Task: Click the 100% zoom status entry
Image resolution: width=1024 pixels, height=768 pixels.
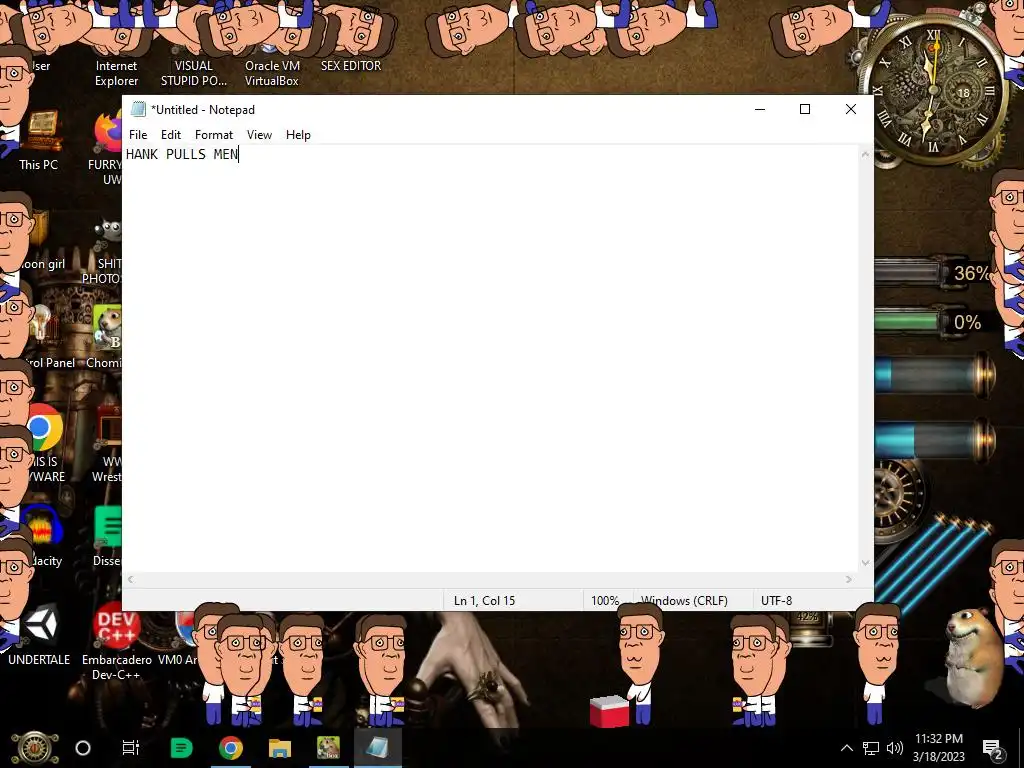Action: pyautogui.click(x=605, y=600)
